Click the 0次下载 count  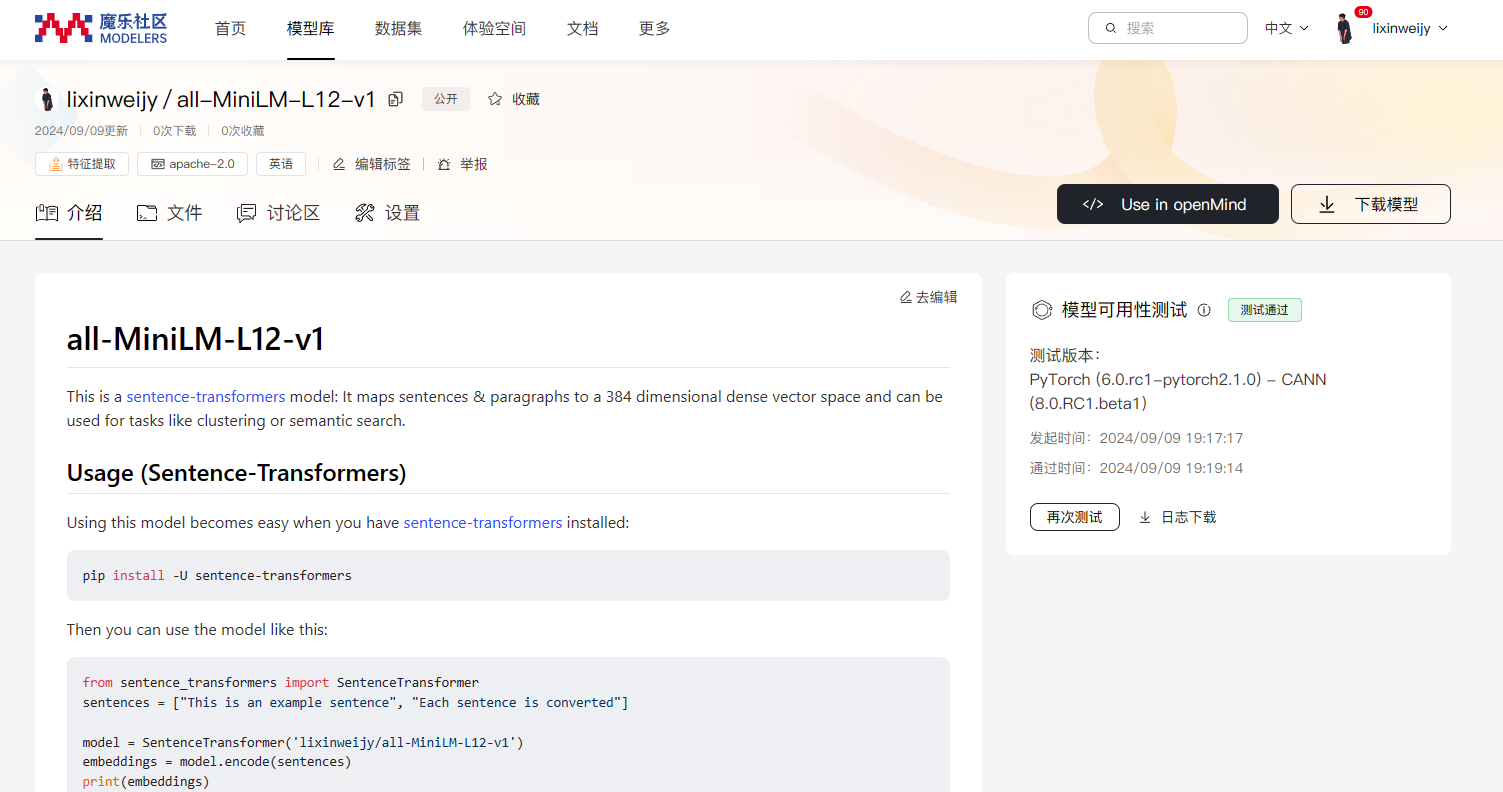[175, 131]
